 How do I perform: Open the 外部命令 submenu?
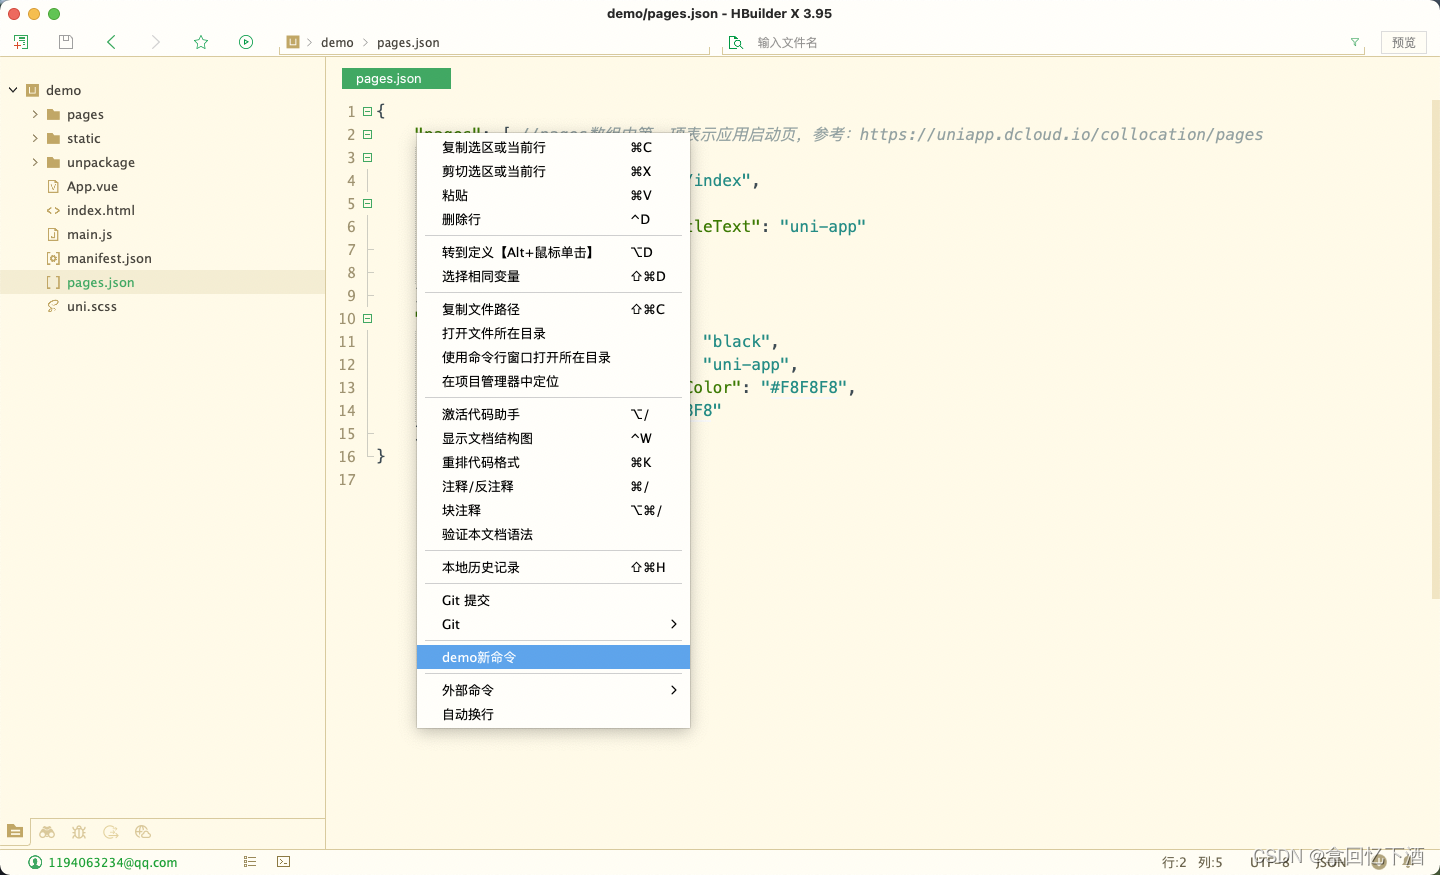tap(553, 690)
